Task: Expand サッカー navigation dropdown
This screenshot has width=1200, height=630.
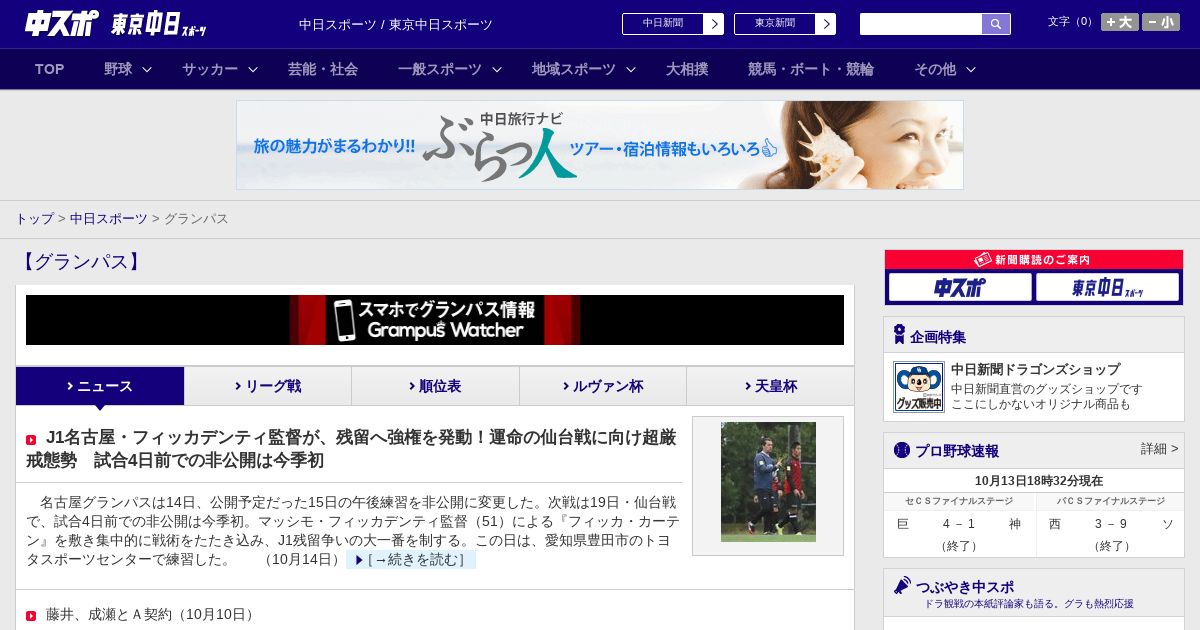Action: point(220,69)
